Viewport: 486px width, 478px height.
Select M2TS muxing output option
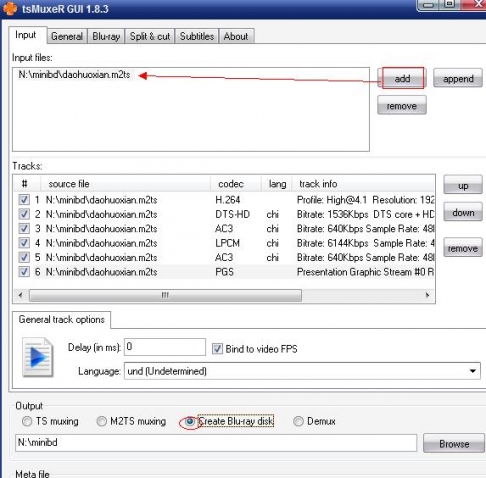pos(102,421)
